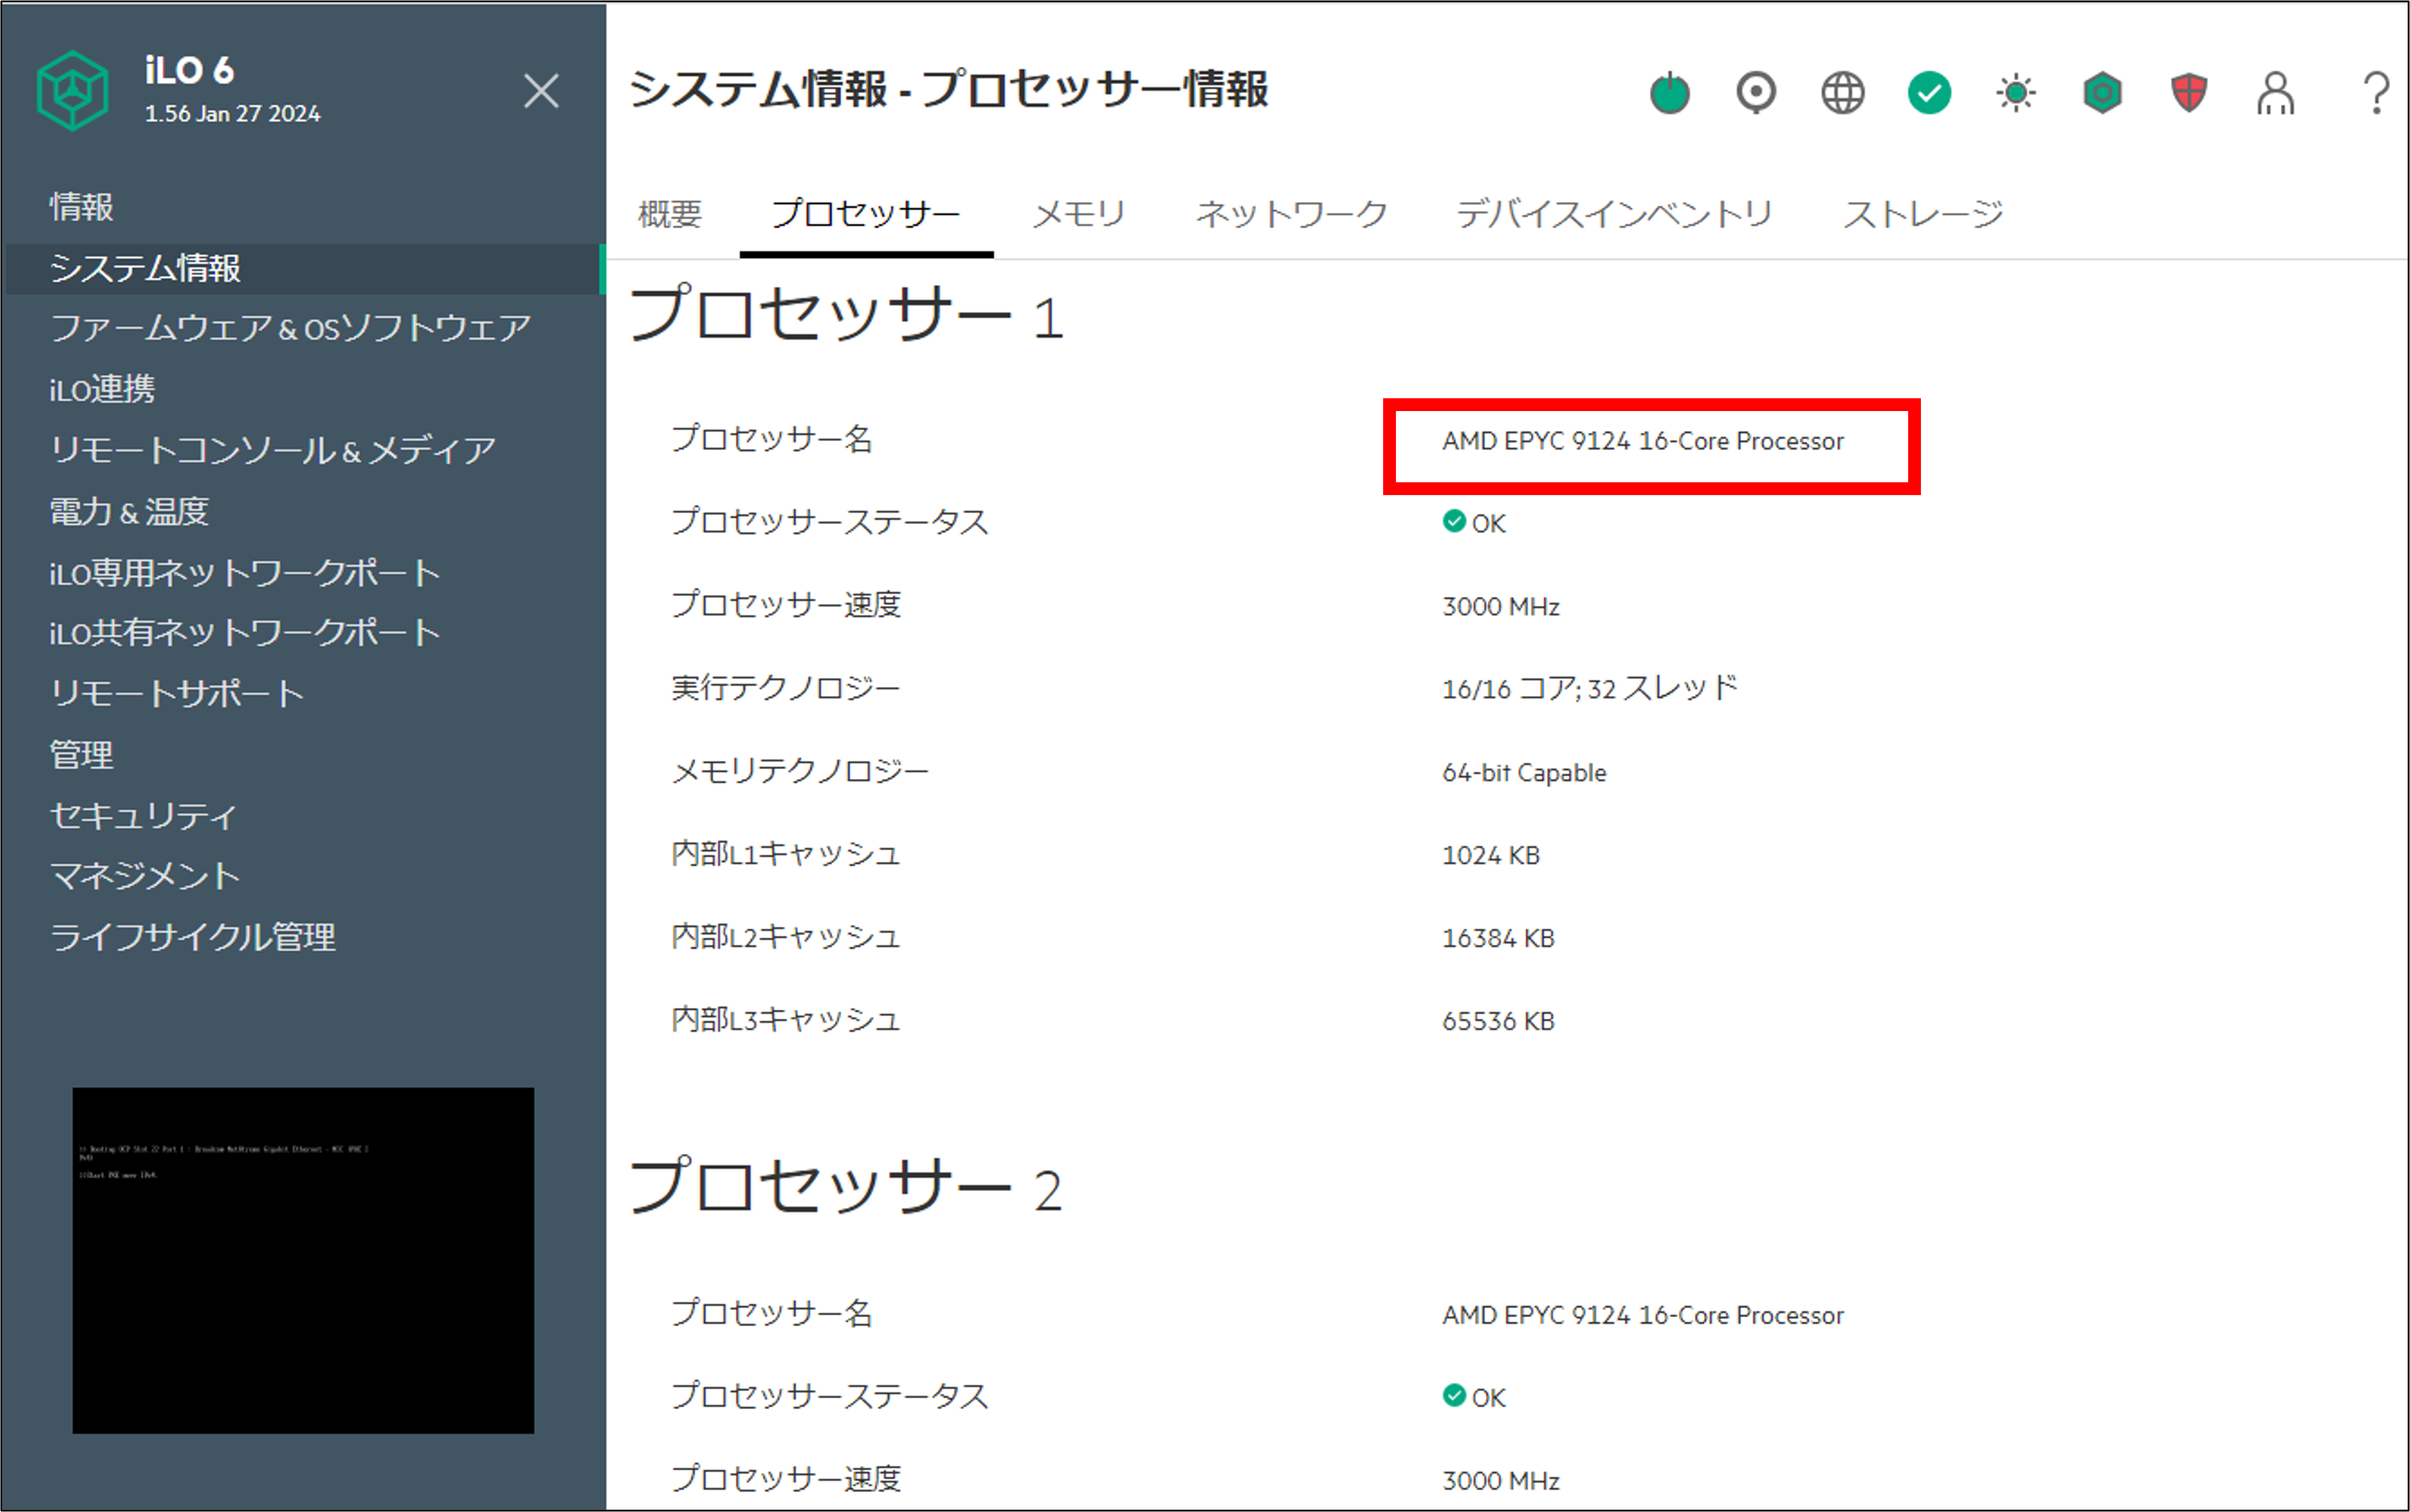
Task: Click Processor 1 speed 3000 MHz value
Action: click(x=1501, y=607)
